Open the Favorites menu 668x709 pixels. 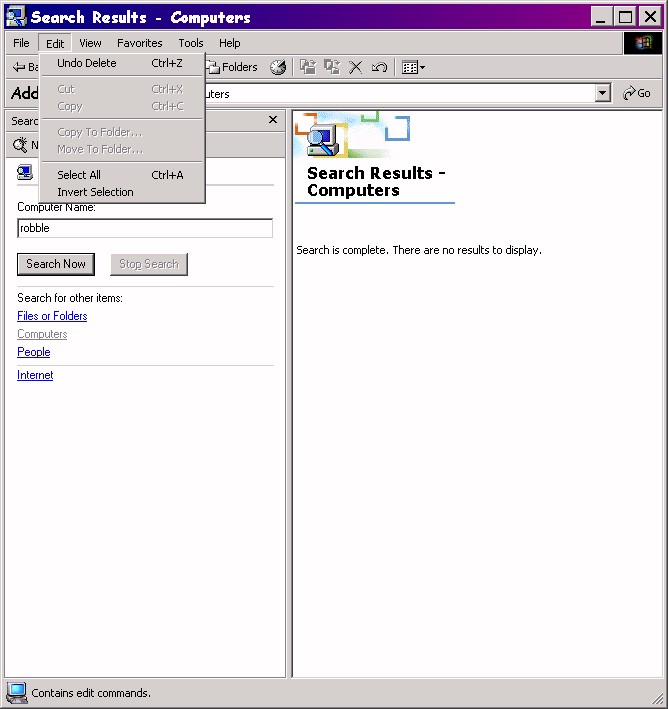[x=139, y=43]
